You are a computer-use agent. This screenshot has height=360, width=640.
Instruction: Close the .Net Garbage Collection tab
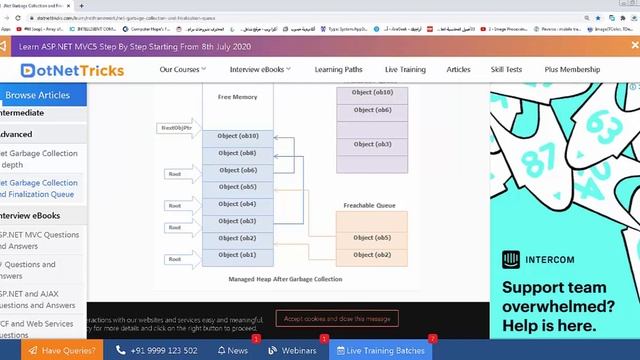pyautogui.click(x=68, y=6)
